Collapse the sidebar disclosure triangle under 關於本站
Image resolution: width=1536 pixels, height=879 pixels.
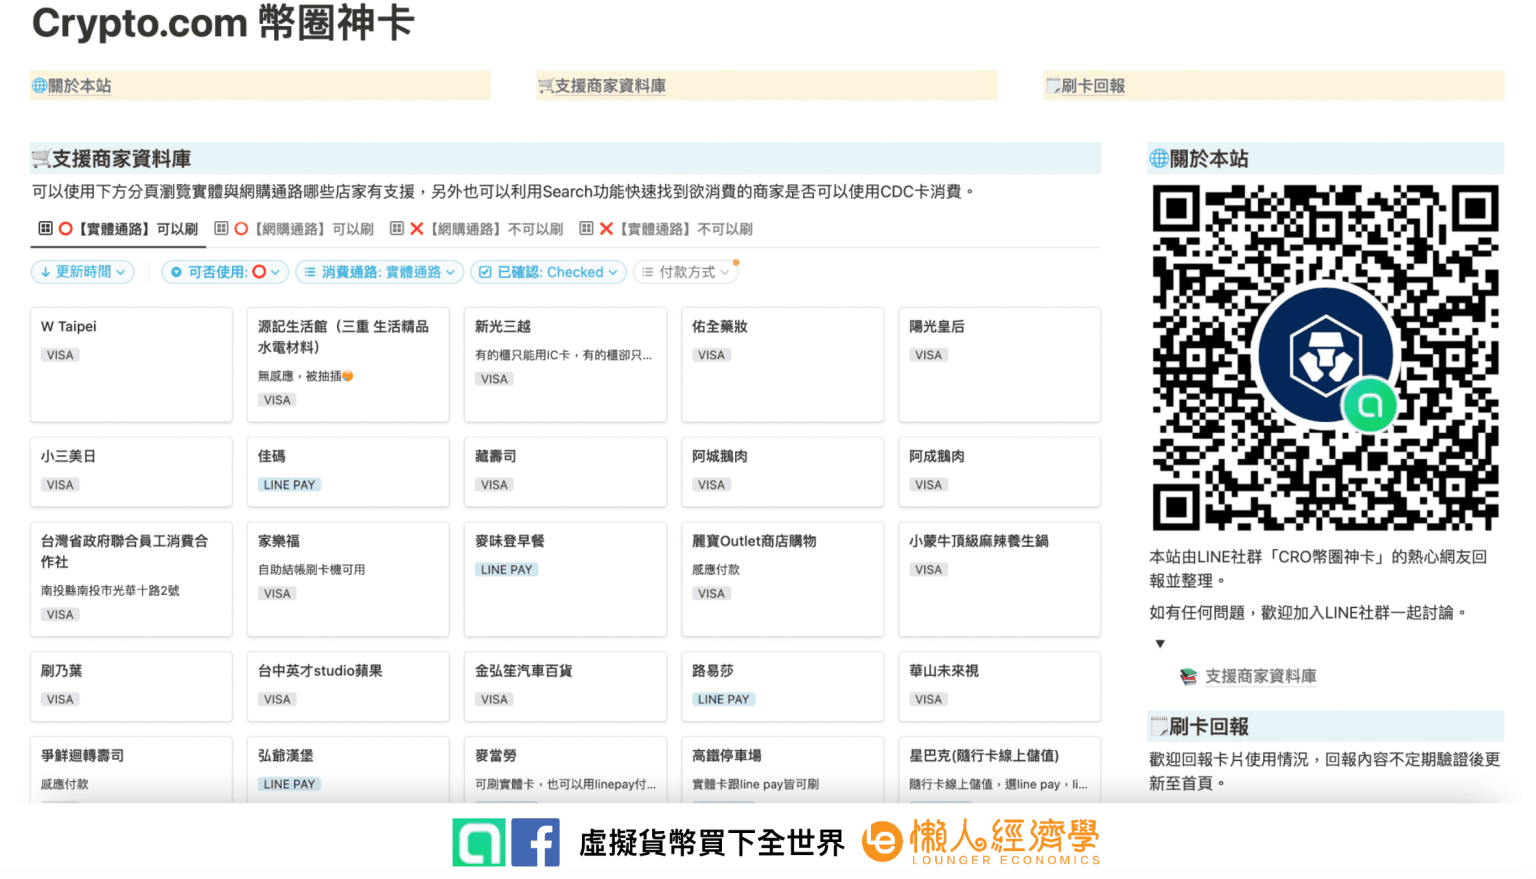1160,643
